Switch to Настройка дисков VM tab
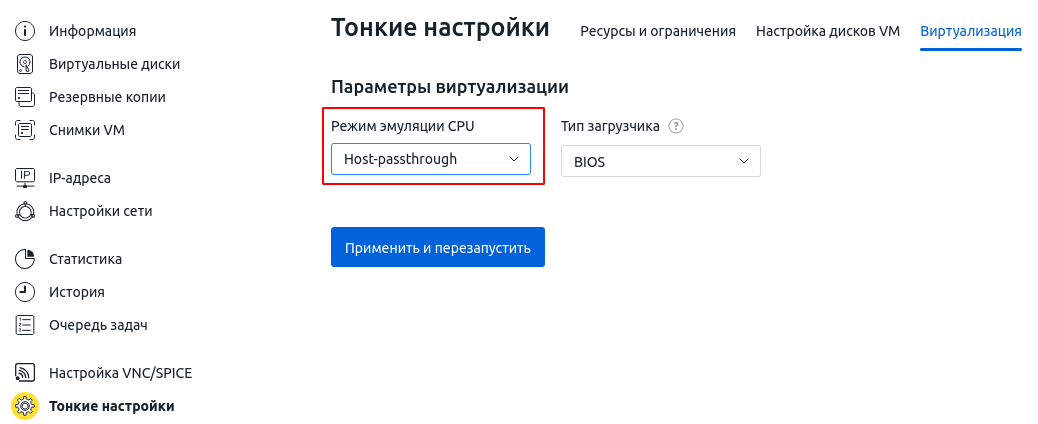This screenshot has width=1038, height=424. [827, 31]
